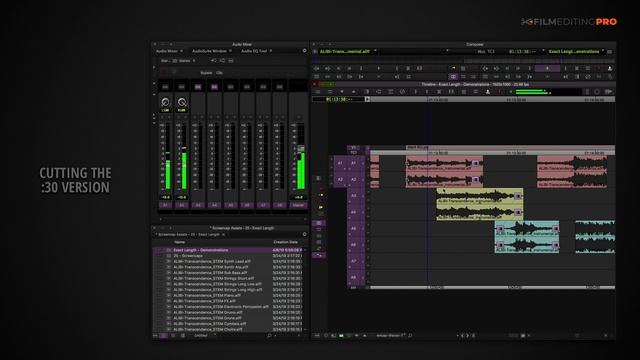Disable the highlighted A3 gang button in the mixer
Viewport: 640px width, 360px height.
198,87
